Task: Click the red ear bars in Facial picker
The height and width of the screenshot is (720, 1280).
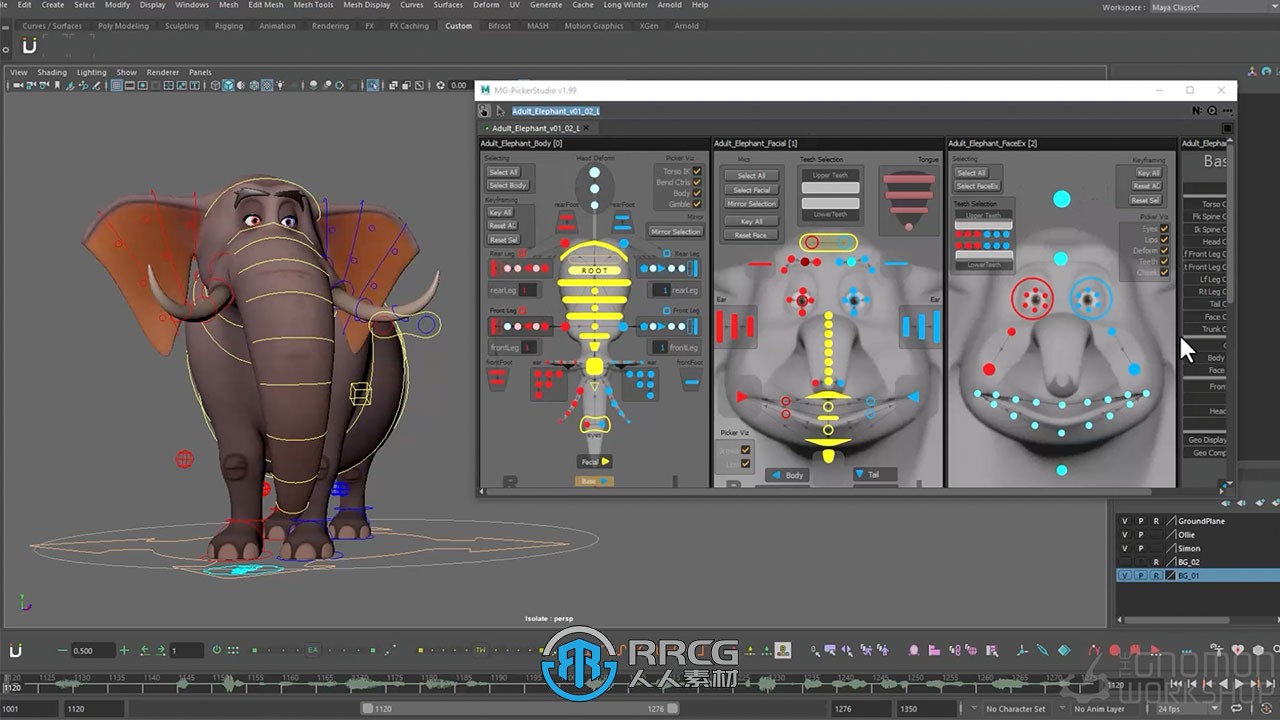Action: point(736,326)
